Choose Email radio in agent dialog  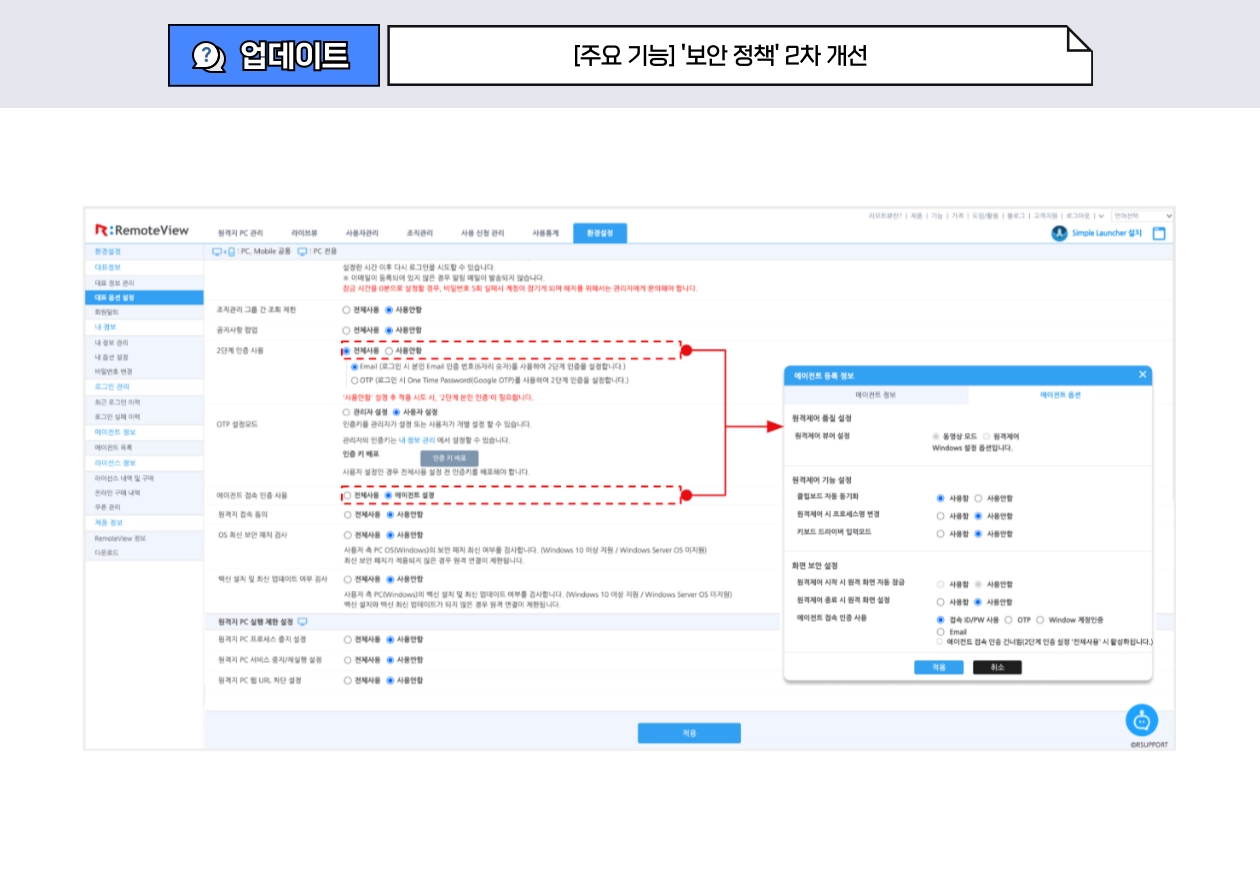(x=940, y=632)
